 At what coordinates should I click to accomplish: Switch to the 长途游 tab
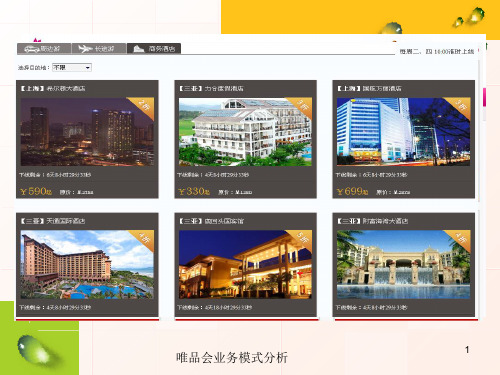click(x=99, y=49)
